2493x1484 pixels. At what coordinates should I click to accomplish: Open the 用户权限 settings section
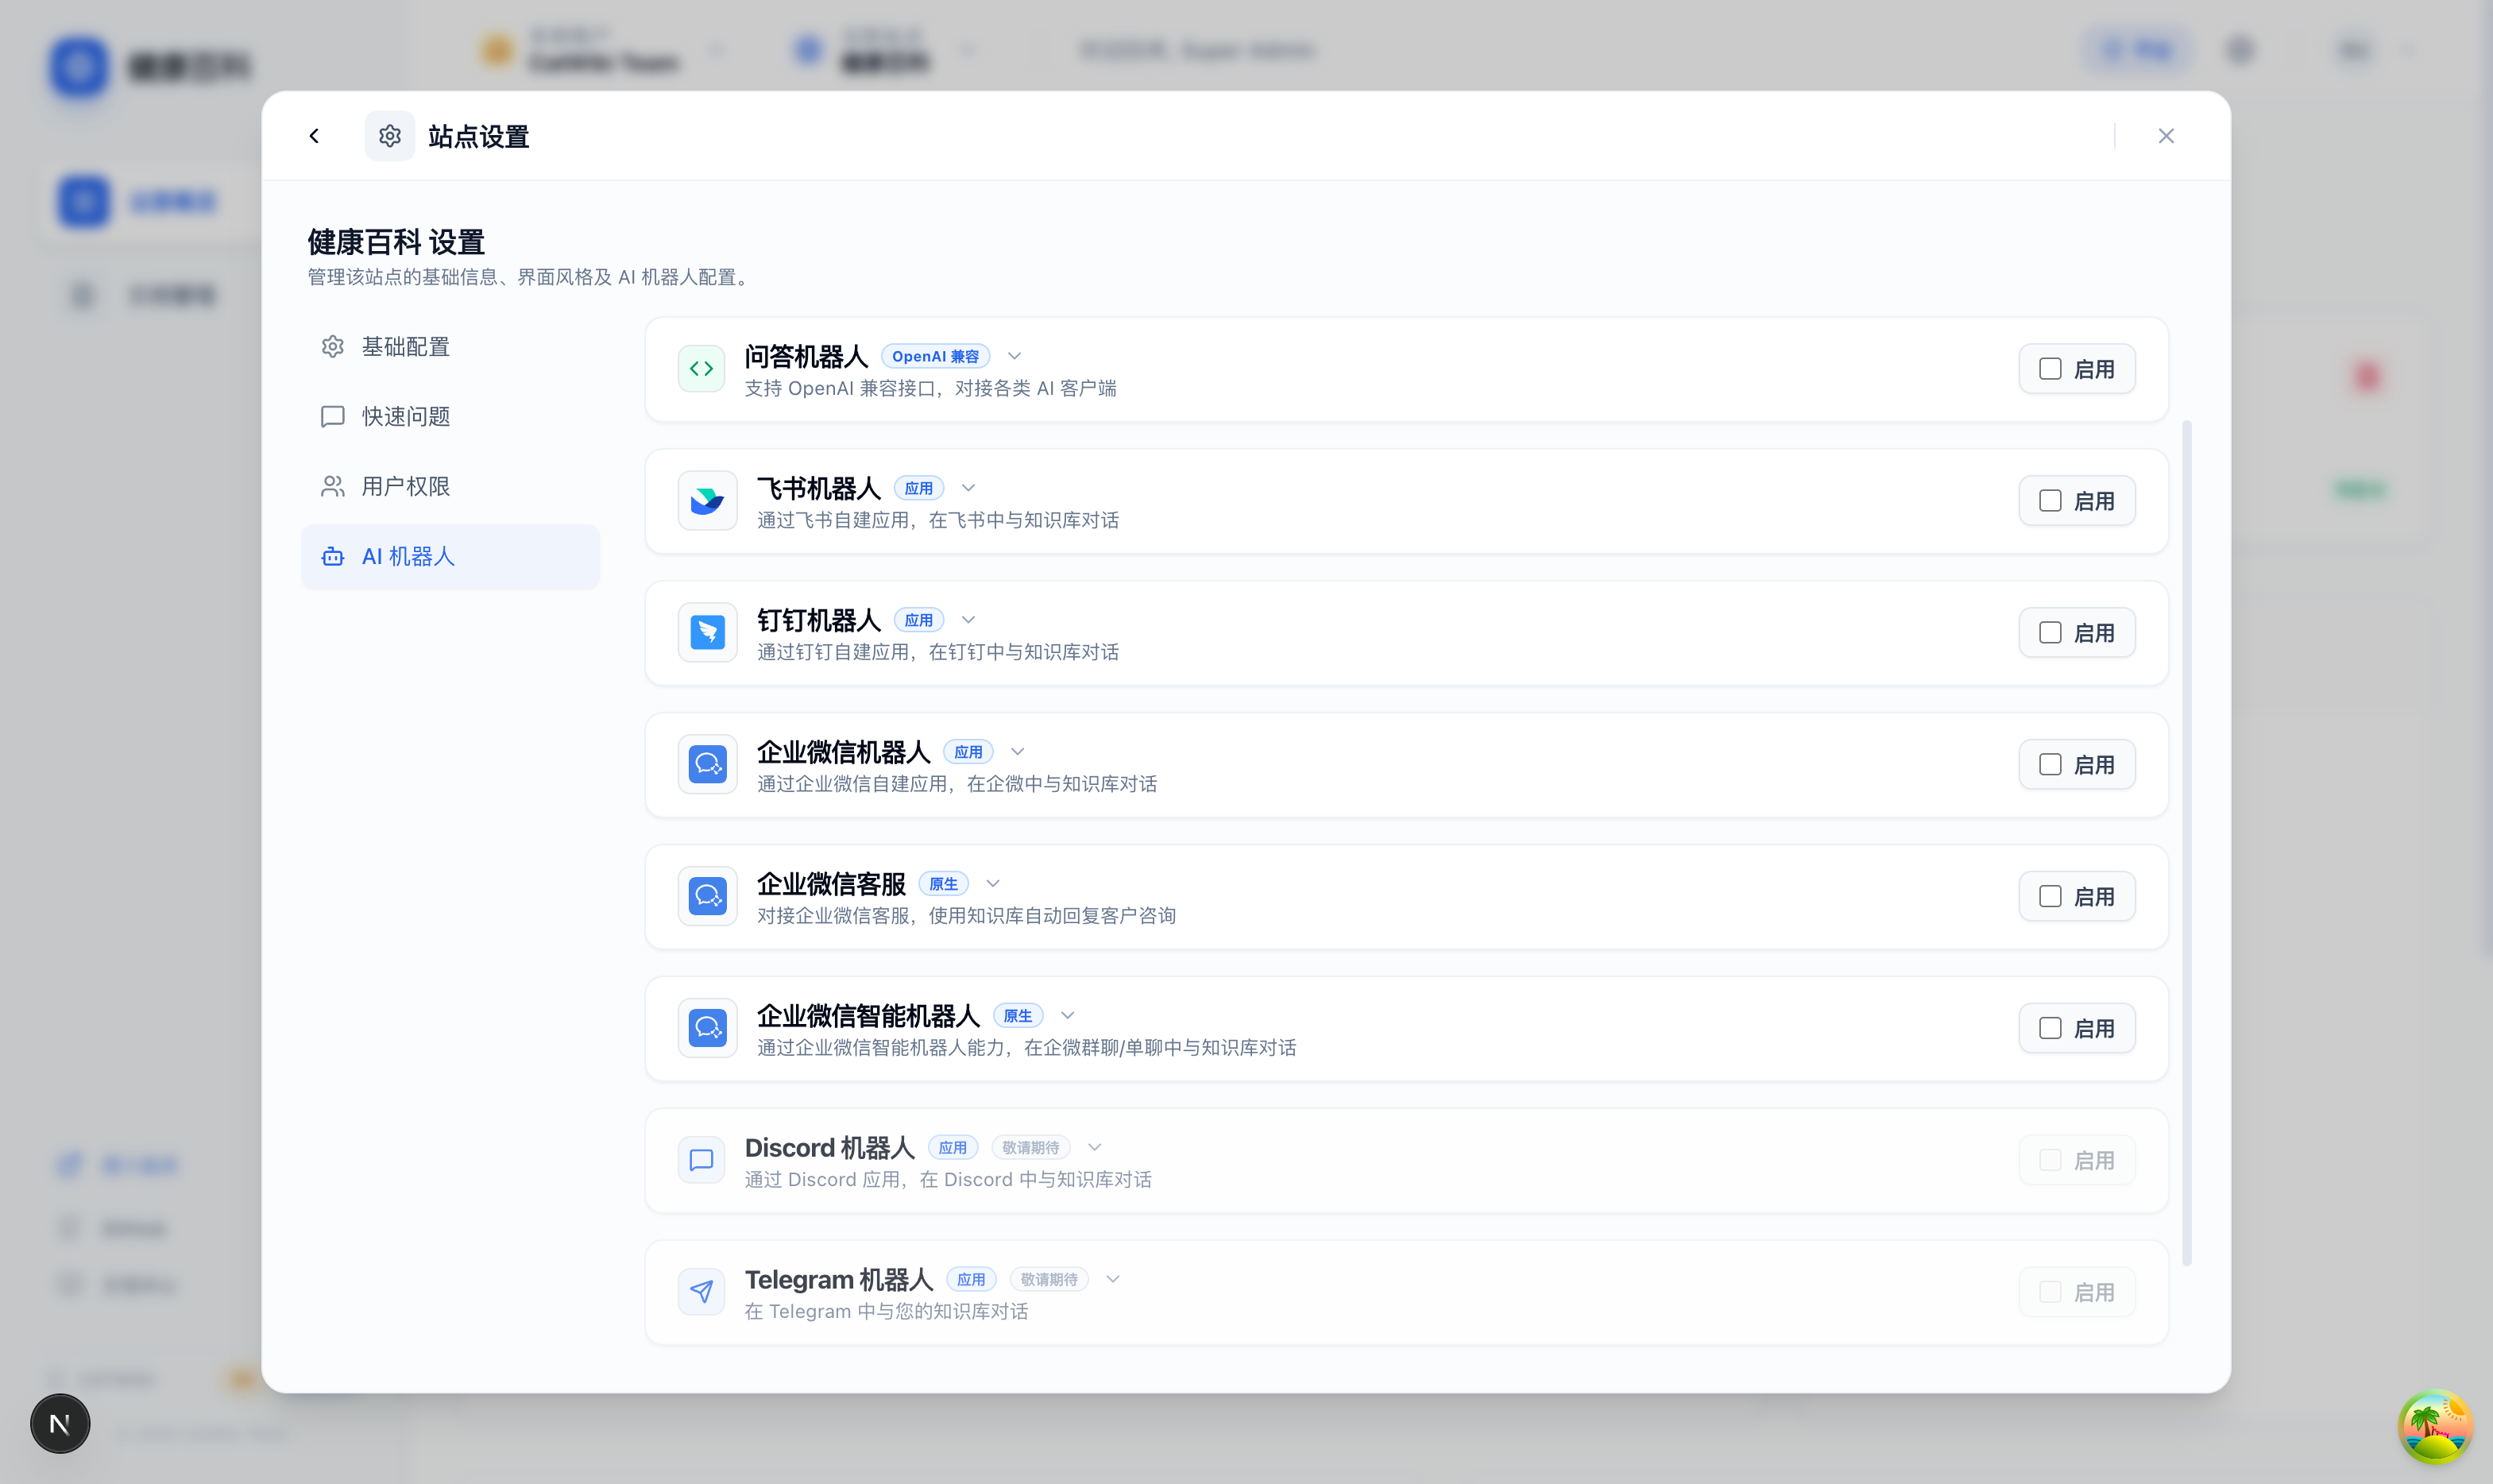406,486
